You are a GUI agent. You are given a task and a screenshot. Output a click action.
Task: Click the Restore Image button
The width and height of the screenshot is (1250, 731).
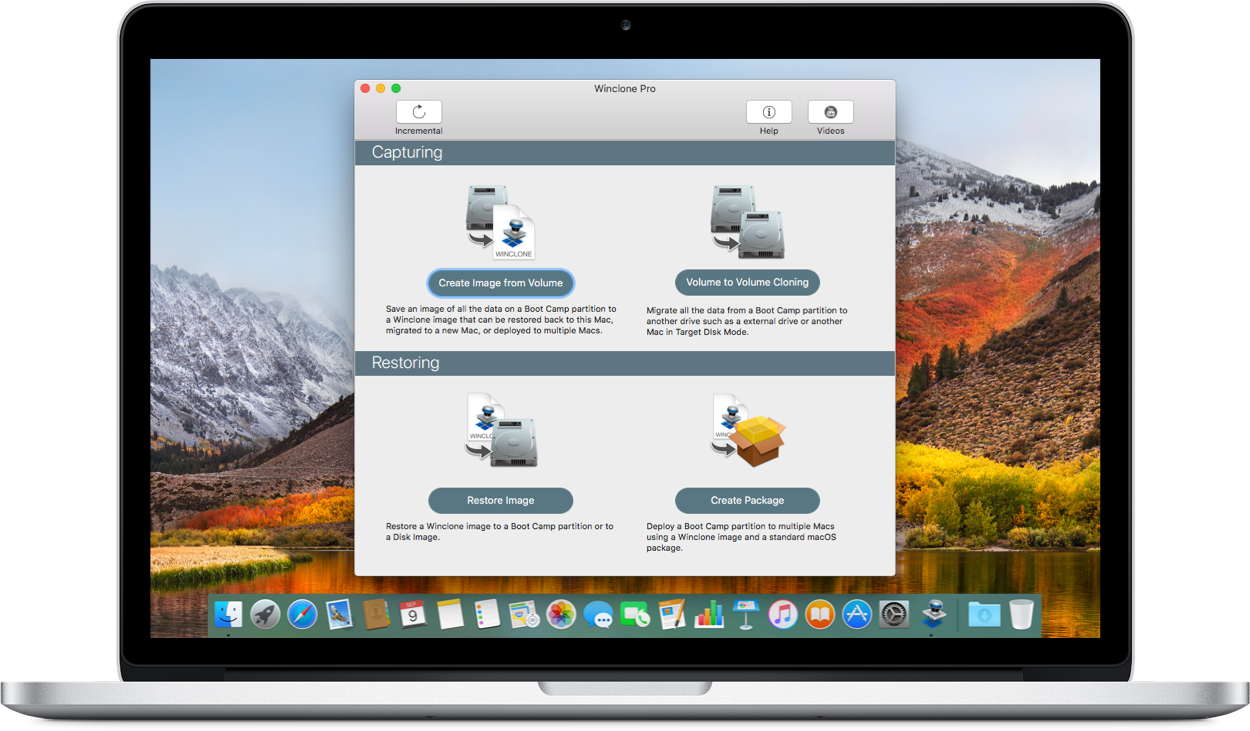[501, 500]
